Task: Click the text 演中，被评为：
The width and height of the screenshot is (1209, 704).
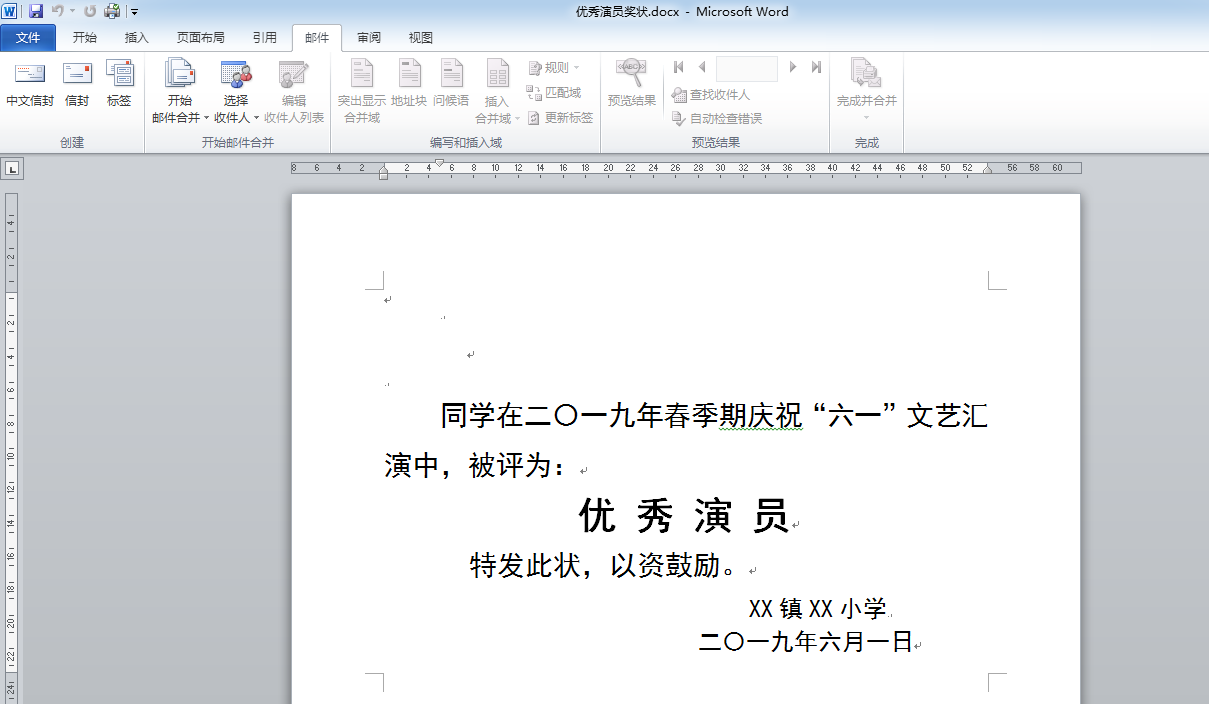Action: [475, 466]
